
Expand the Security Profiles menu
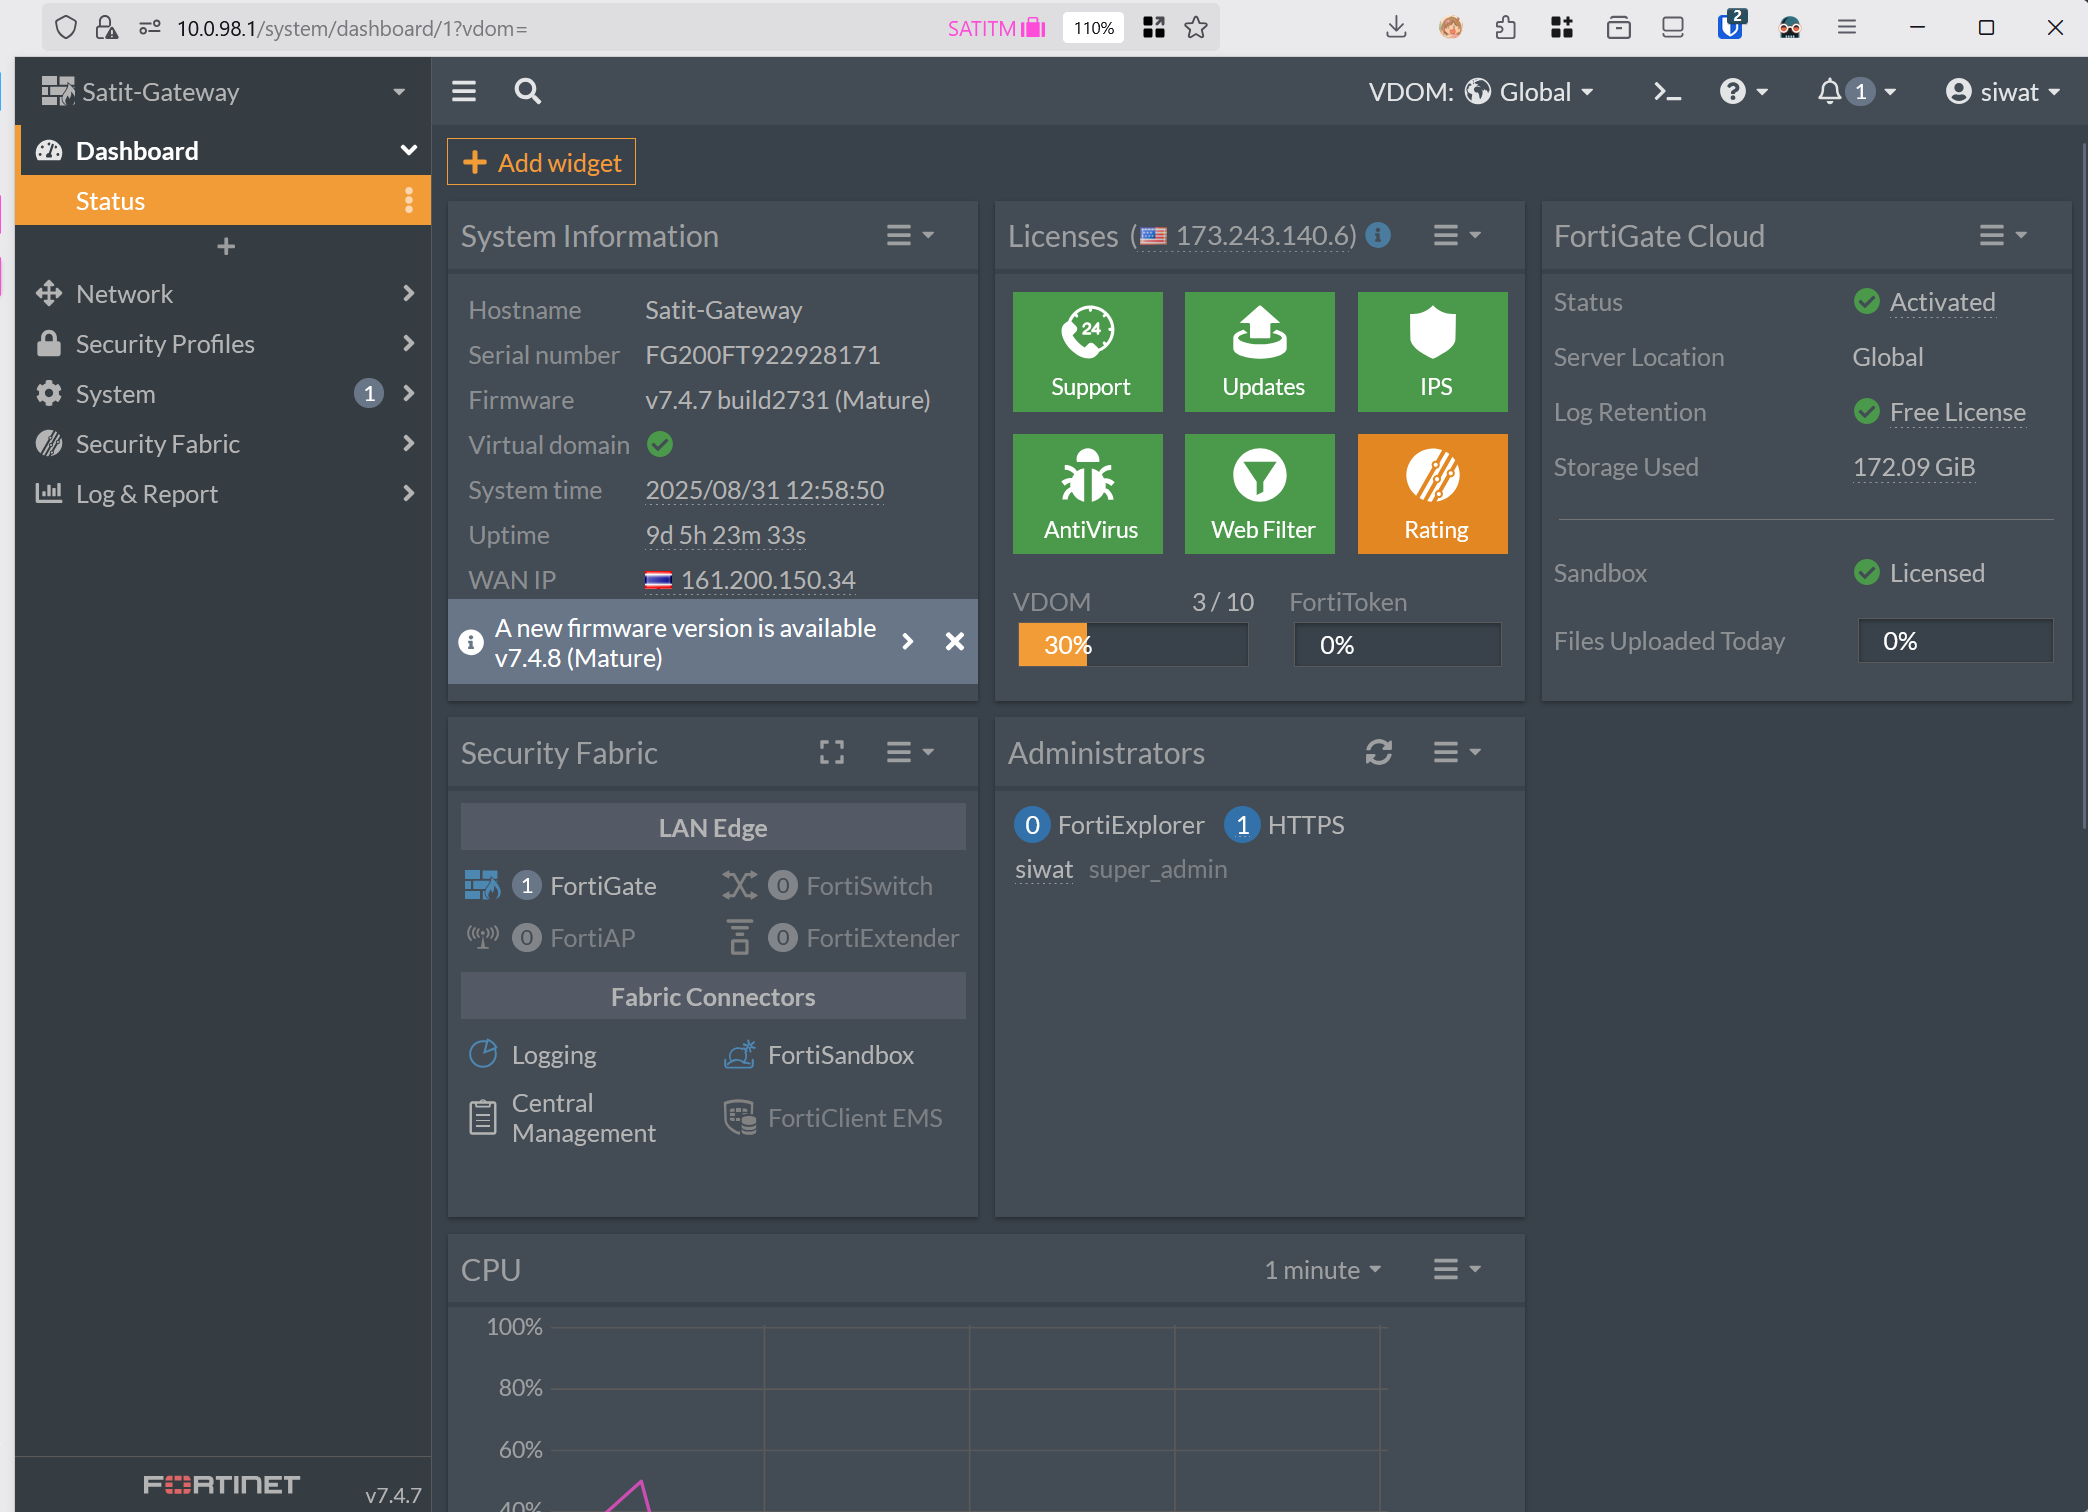(x=223, y=344)
